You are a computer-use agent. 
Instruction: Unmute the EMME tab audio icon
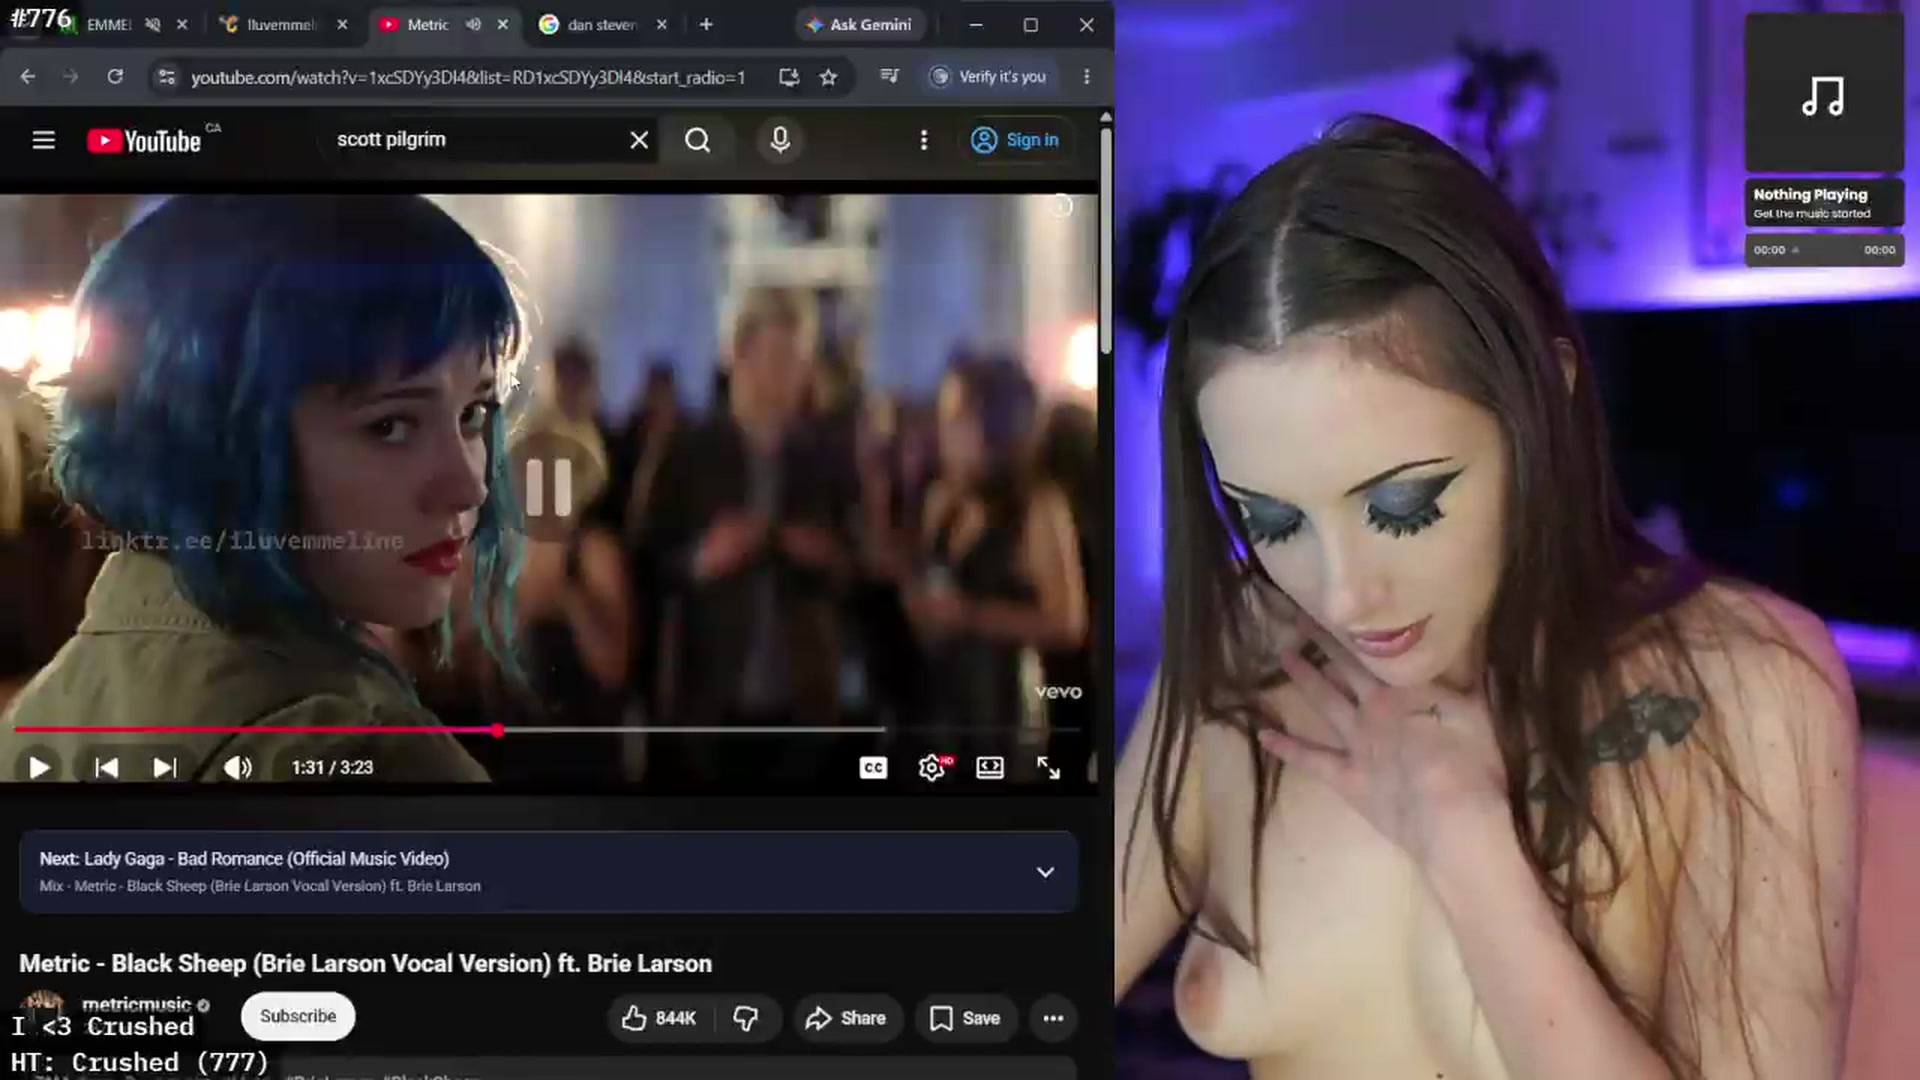[x=152, y=24]
